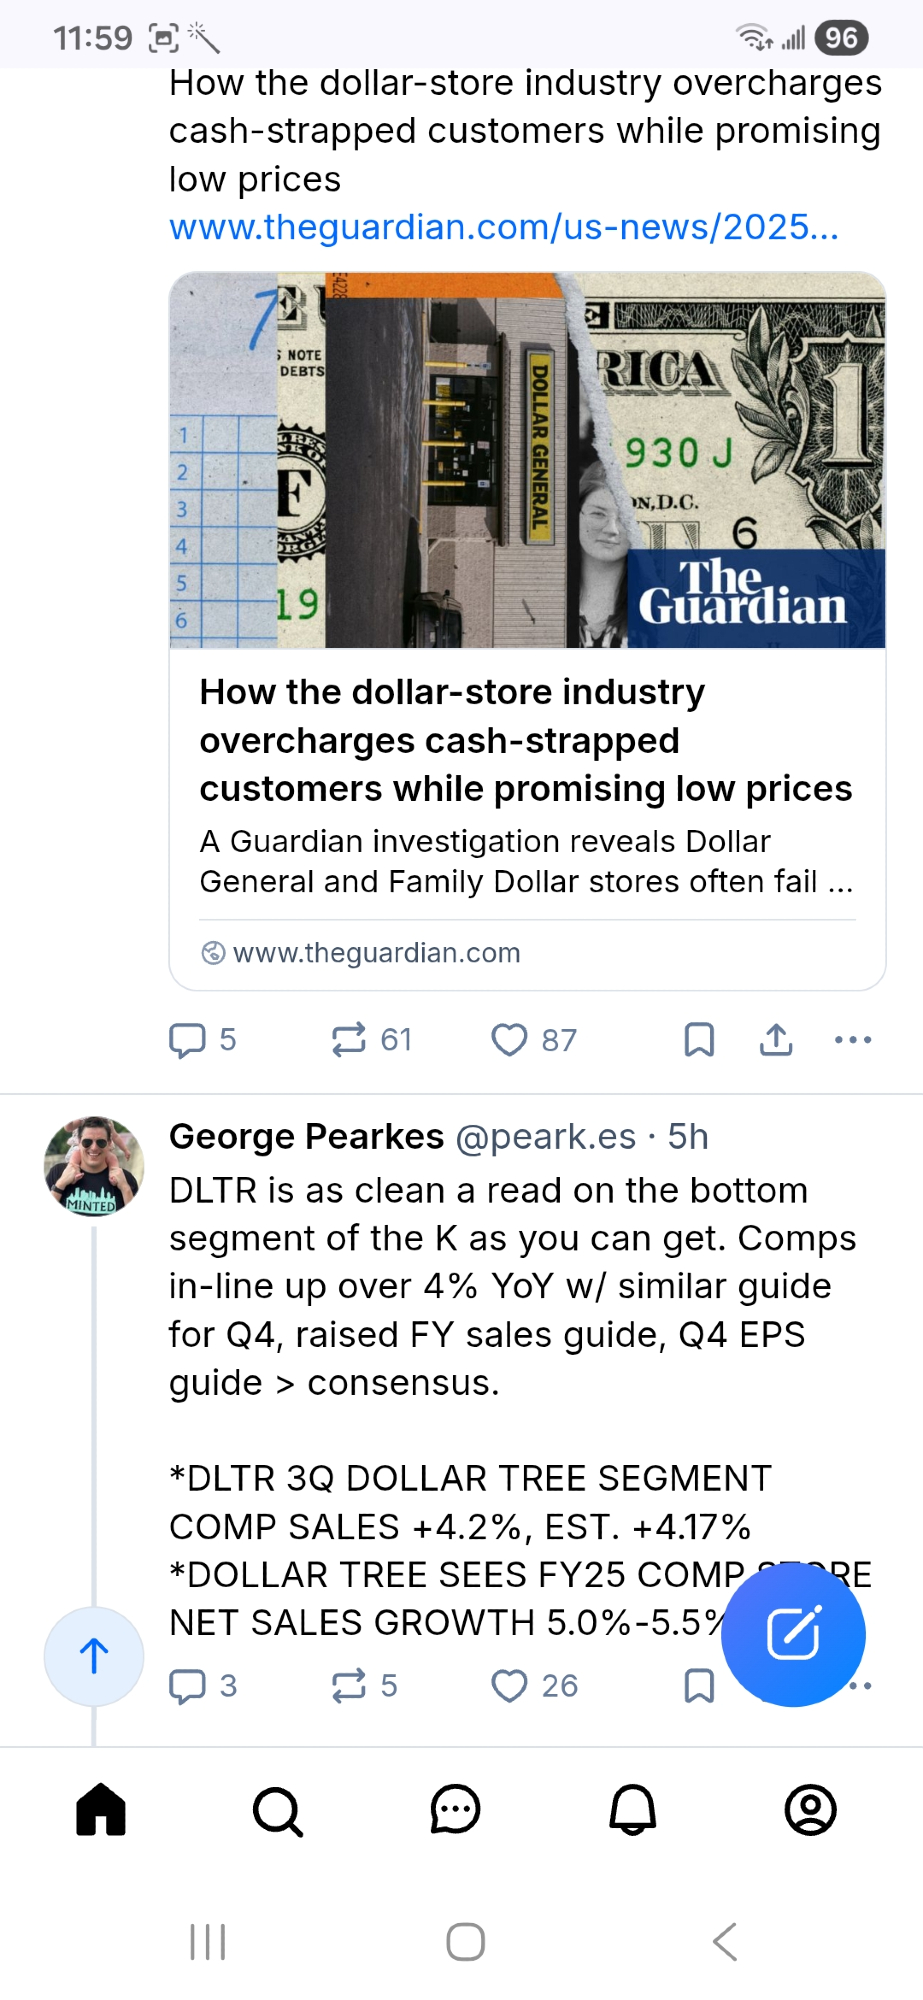Viewport: 923px width, 2000px height.
Task: Like the Guardian dollar-store post
Action: point(509,1040)
